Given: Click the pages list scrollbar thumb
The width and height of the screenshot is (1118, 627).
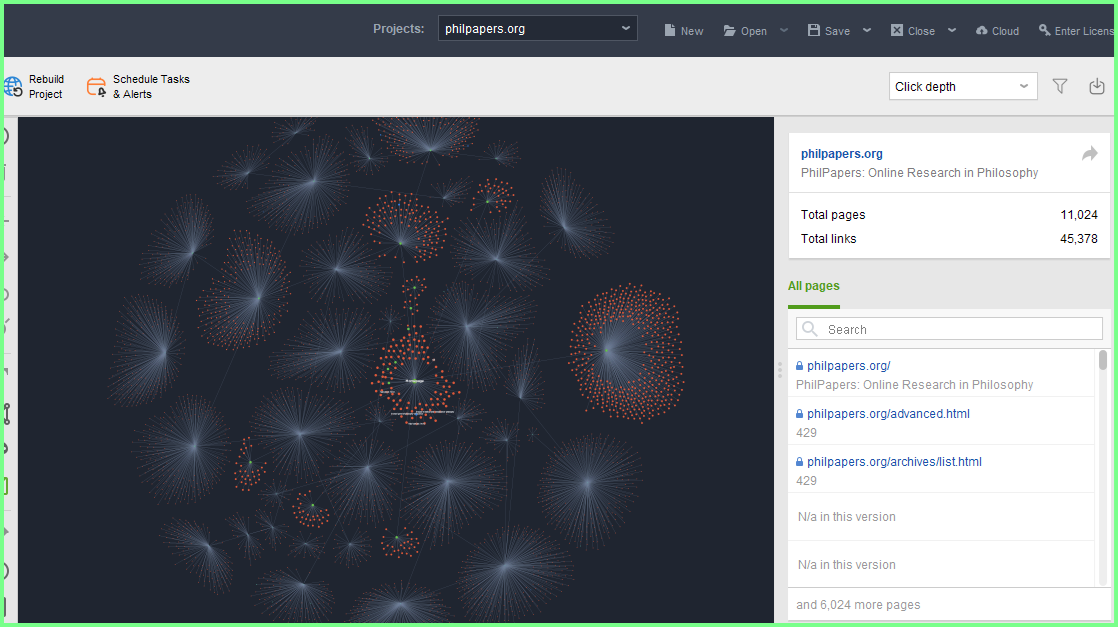Looking at the screenshot, I should (x=1103, y=360).
